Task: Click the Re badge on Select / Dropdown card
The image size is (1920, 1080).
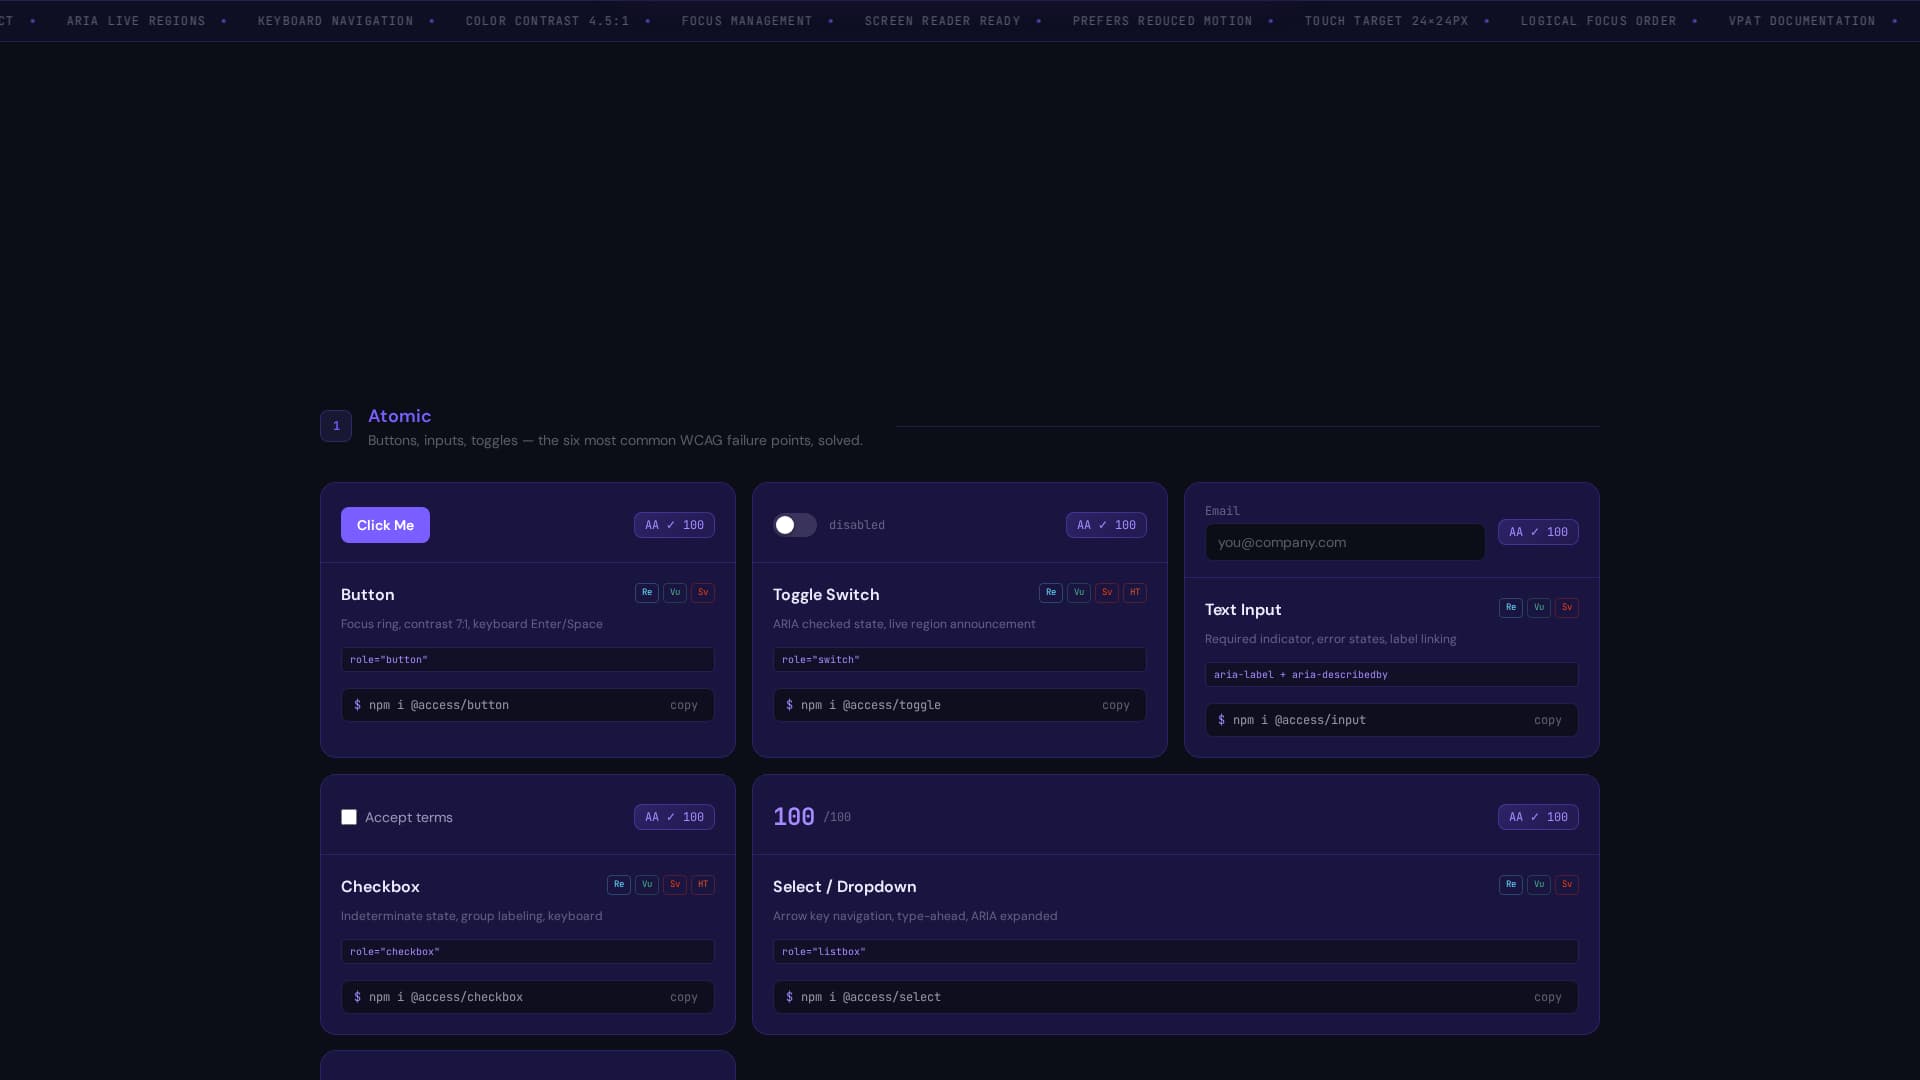Action: coord(1511,885)
